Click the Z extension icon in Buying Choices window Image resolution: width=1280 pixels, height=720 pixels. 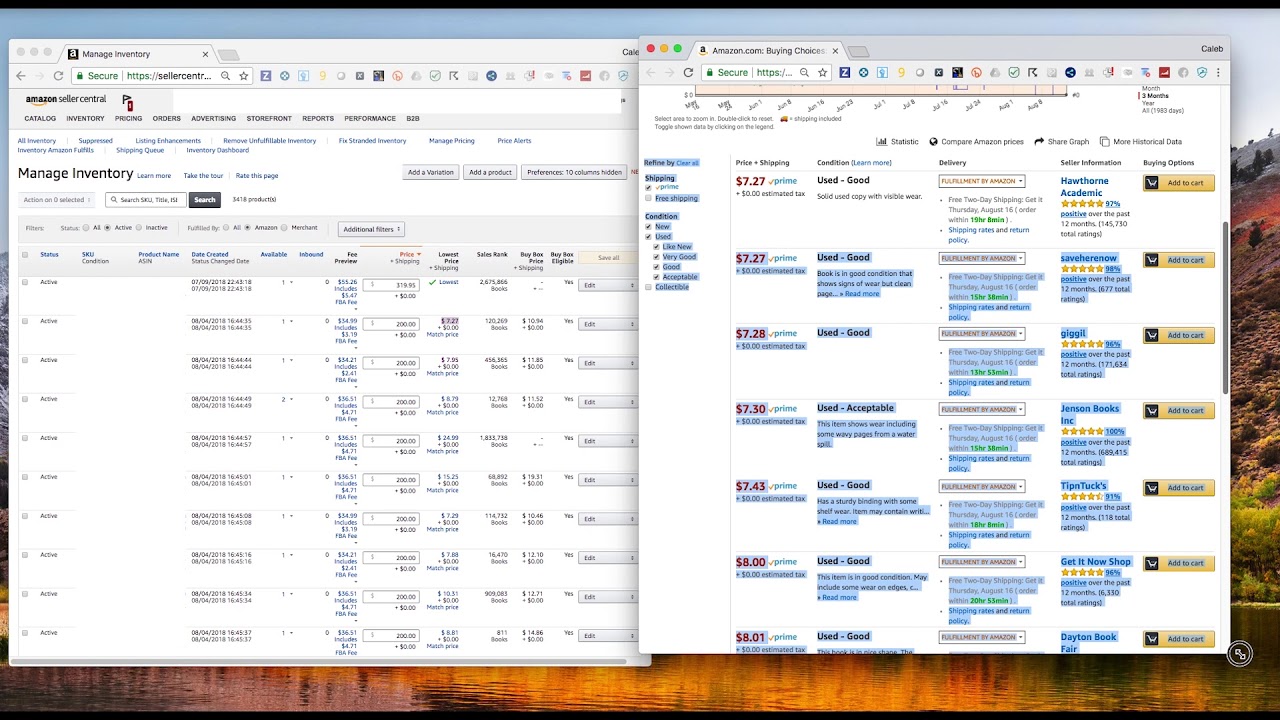pyautogui.click(x=845, y=72)
